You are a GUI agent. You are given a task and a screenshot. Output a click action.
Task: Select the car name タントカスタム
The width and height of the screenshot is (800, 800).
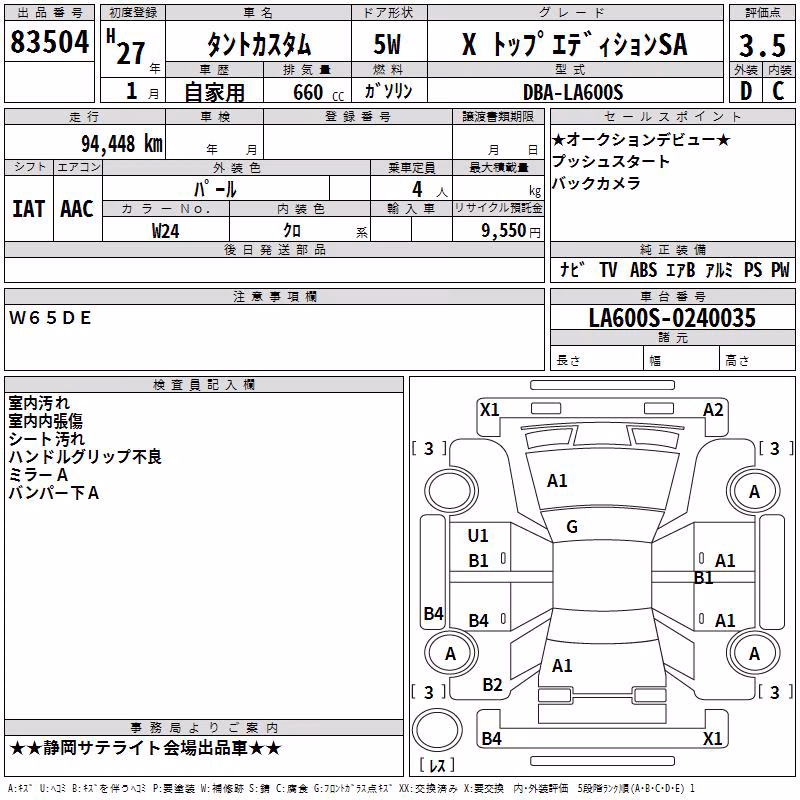coord(259,45)
